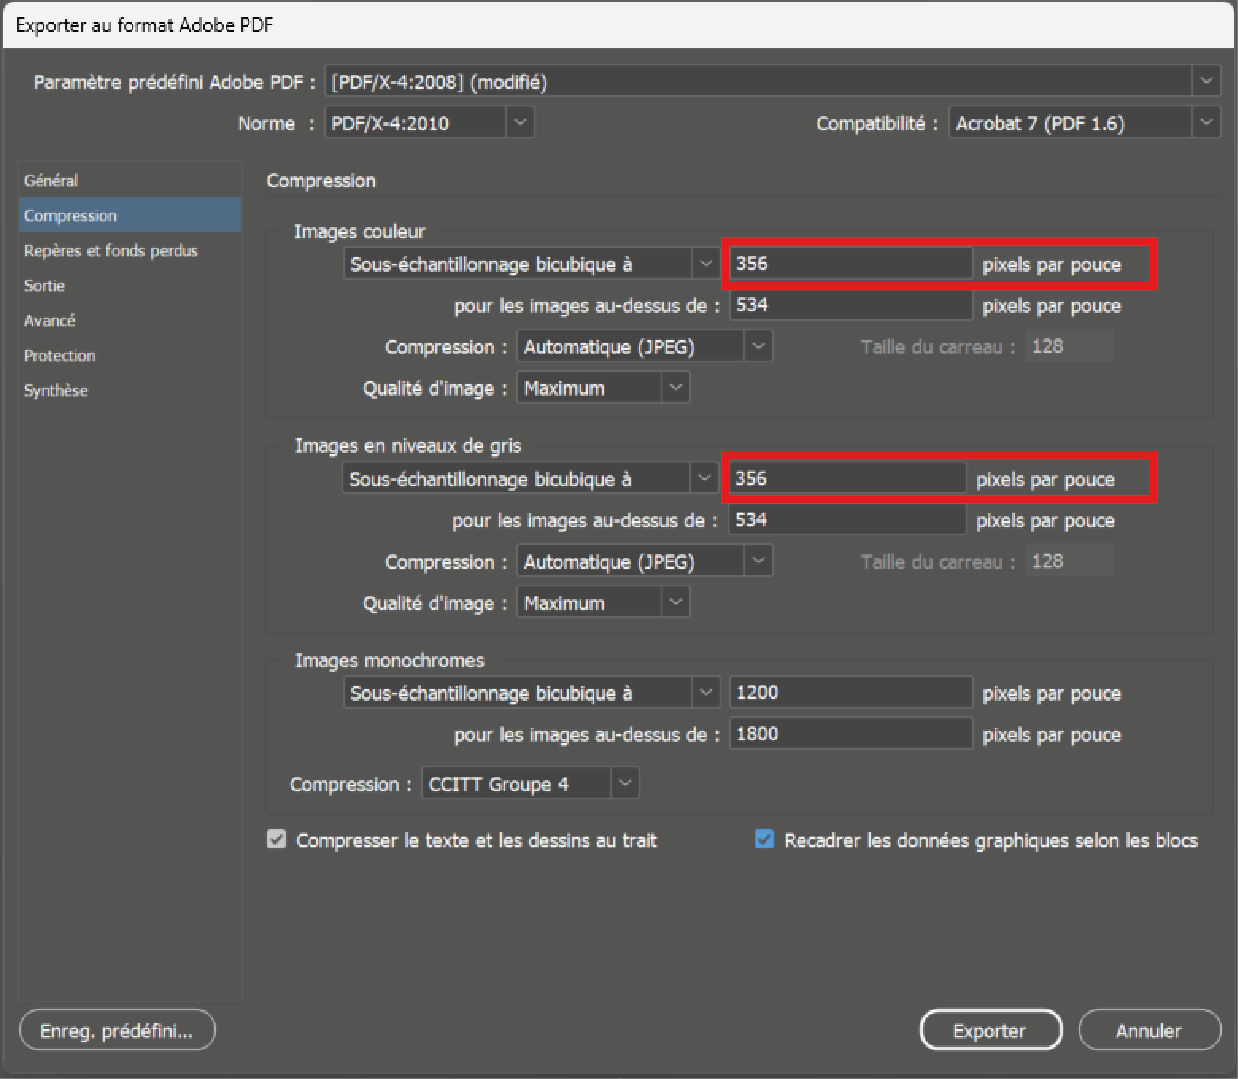Disable Recadrer les données graphiques checkbox

(765, 840)
